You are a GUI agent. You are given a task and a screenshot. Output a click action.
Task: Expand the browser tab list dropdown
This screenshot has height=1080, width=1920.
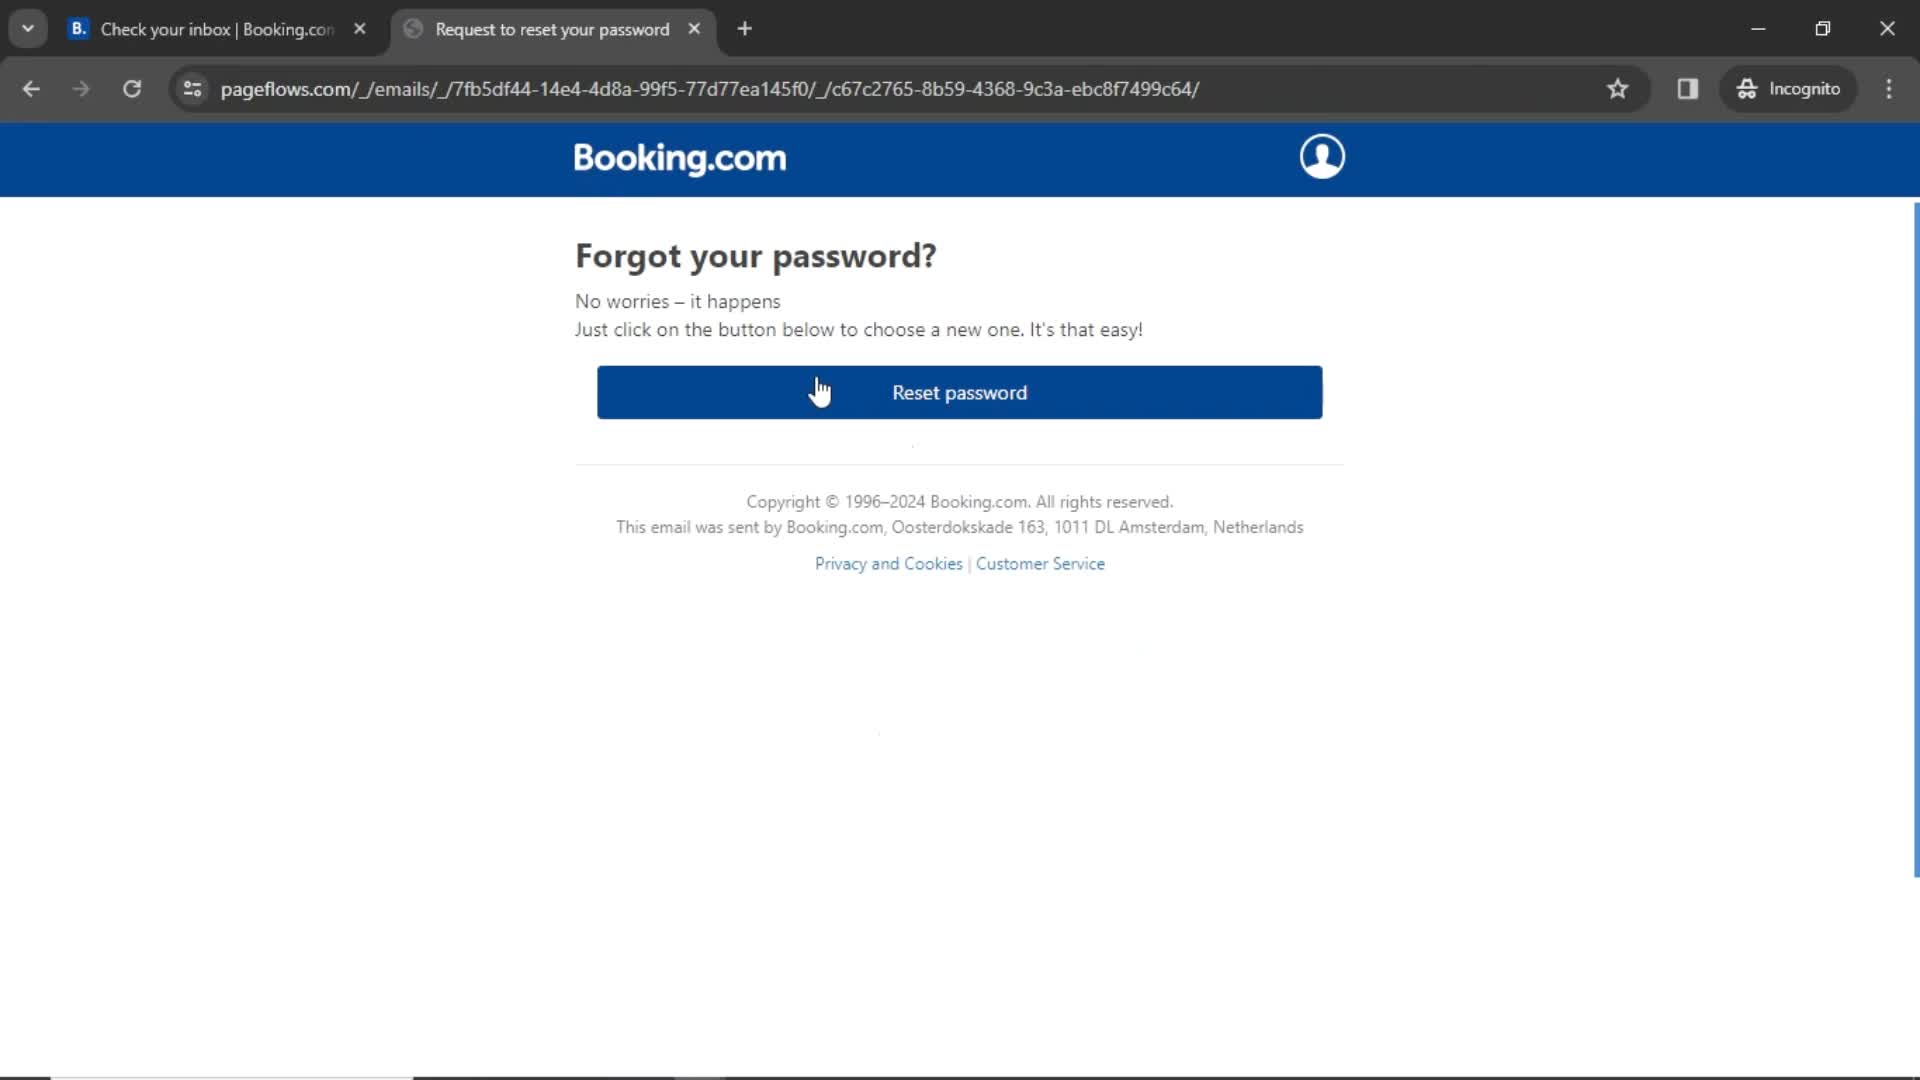point(28,29)
